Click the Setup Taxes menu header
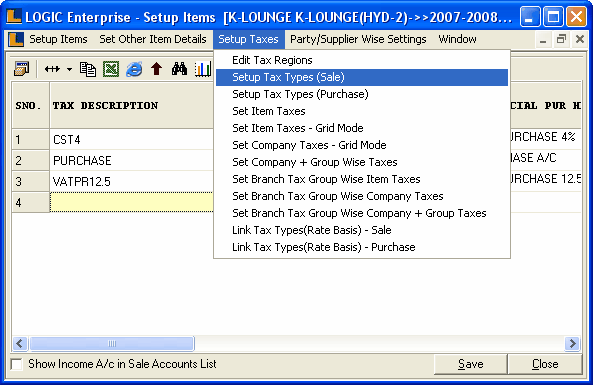Screen dimensions: 593x385 pyautogui.click(x=248, y=39)
